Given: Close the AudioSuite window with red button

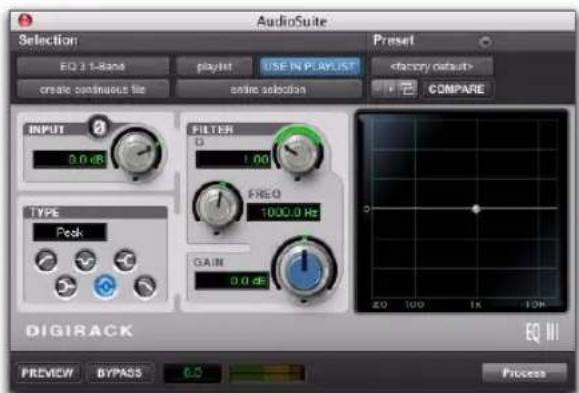Looking at the screenshot, I should [25, 20].
